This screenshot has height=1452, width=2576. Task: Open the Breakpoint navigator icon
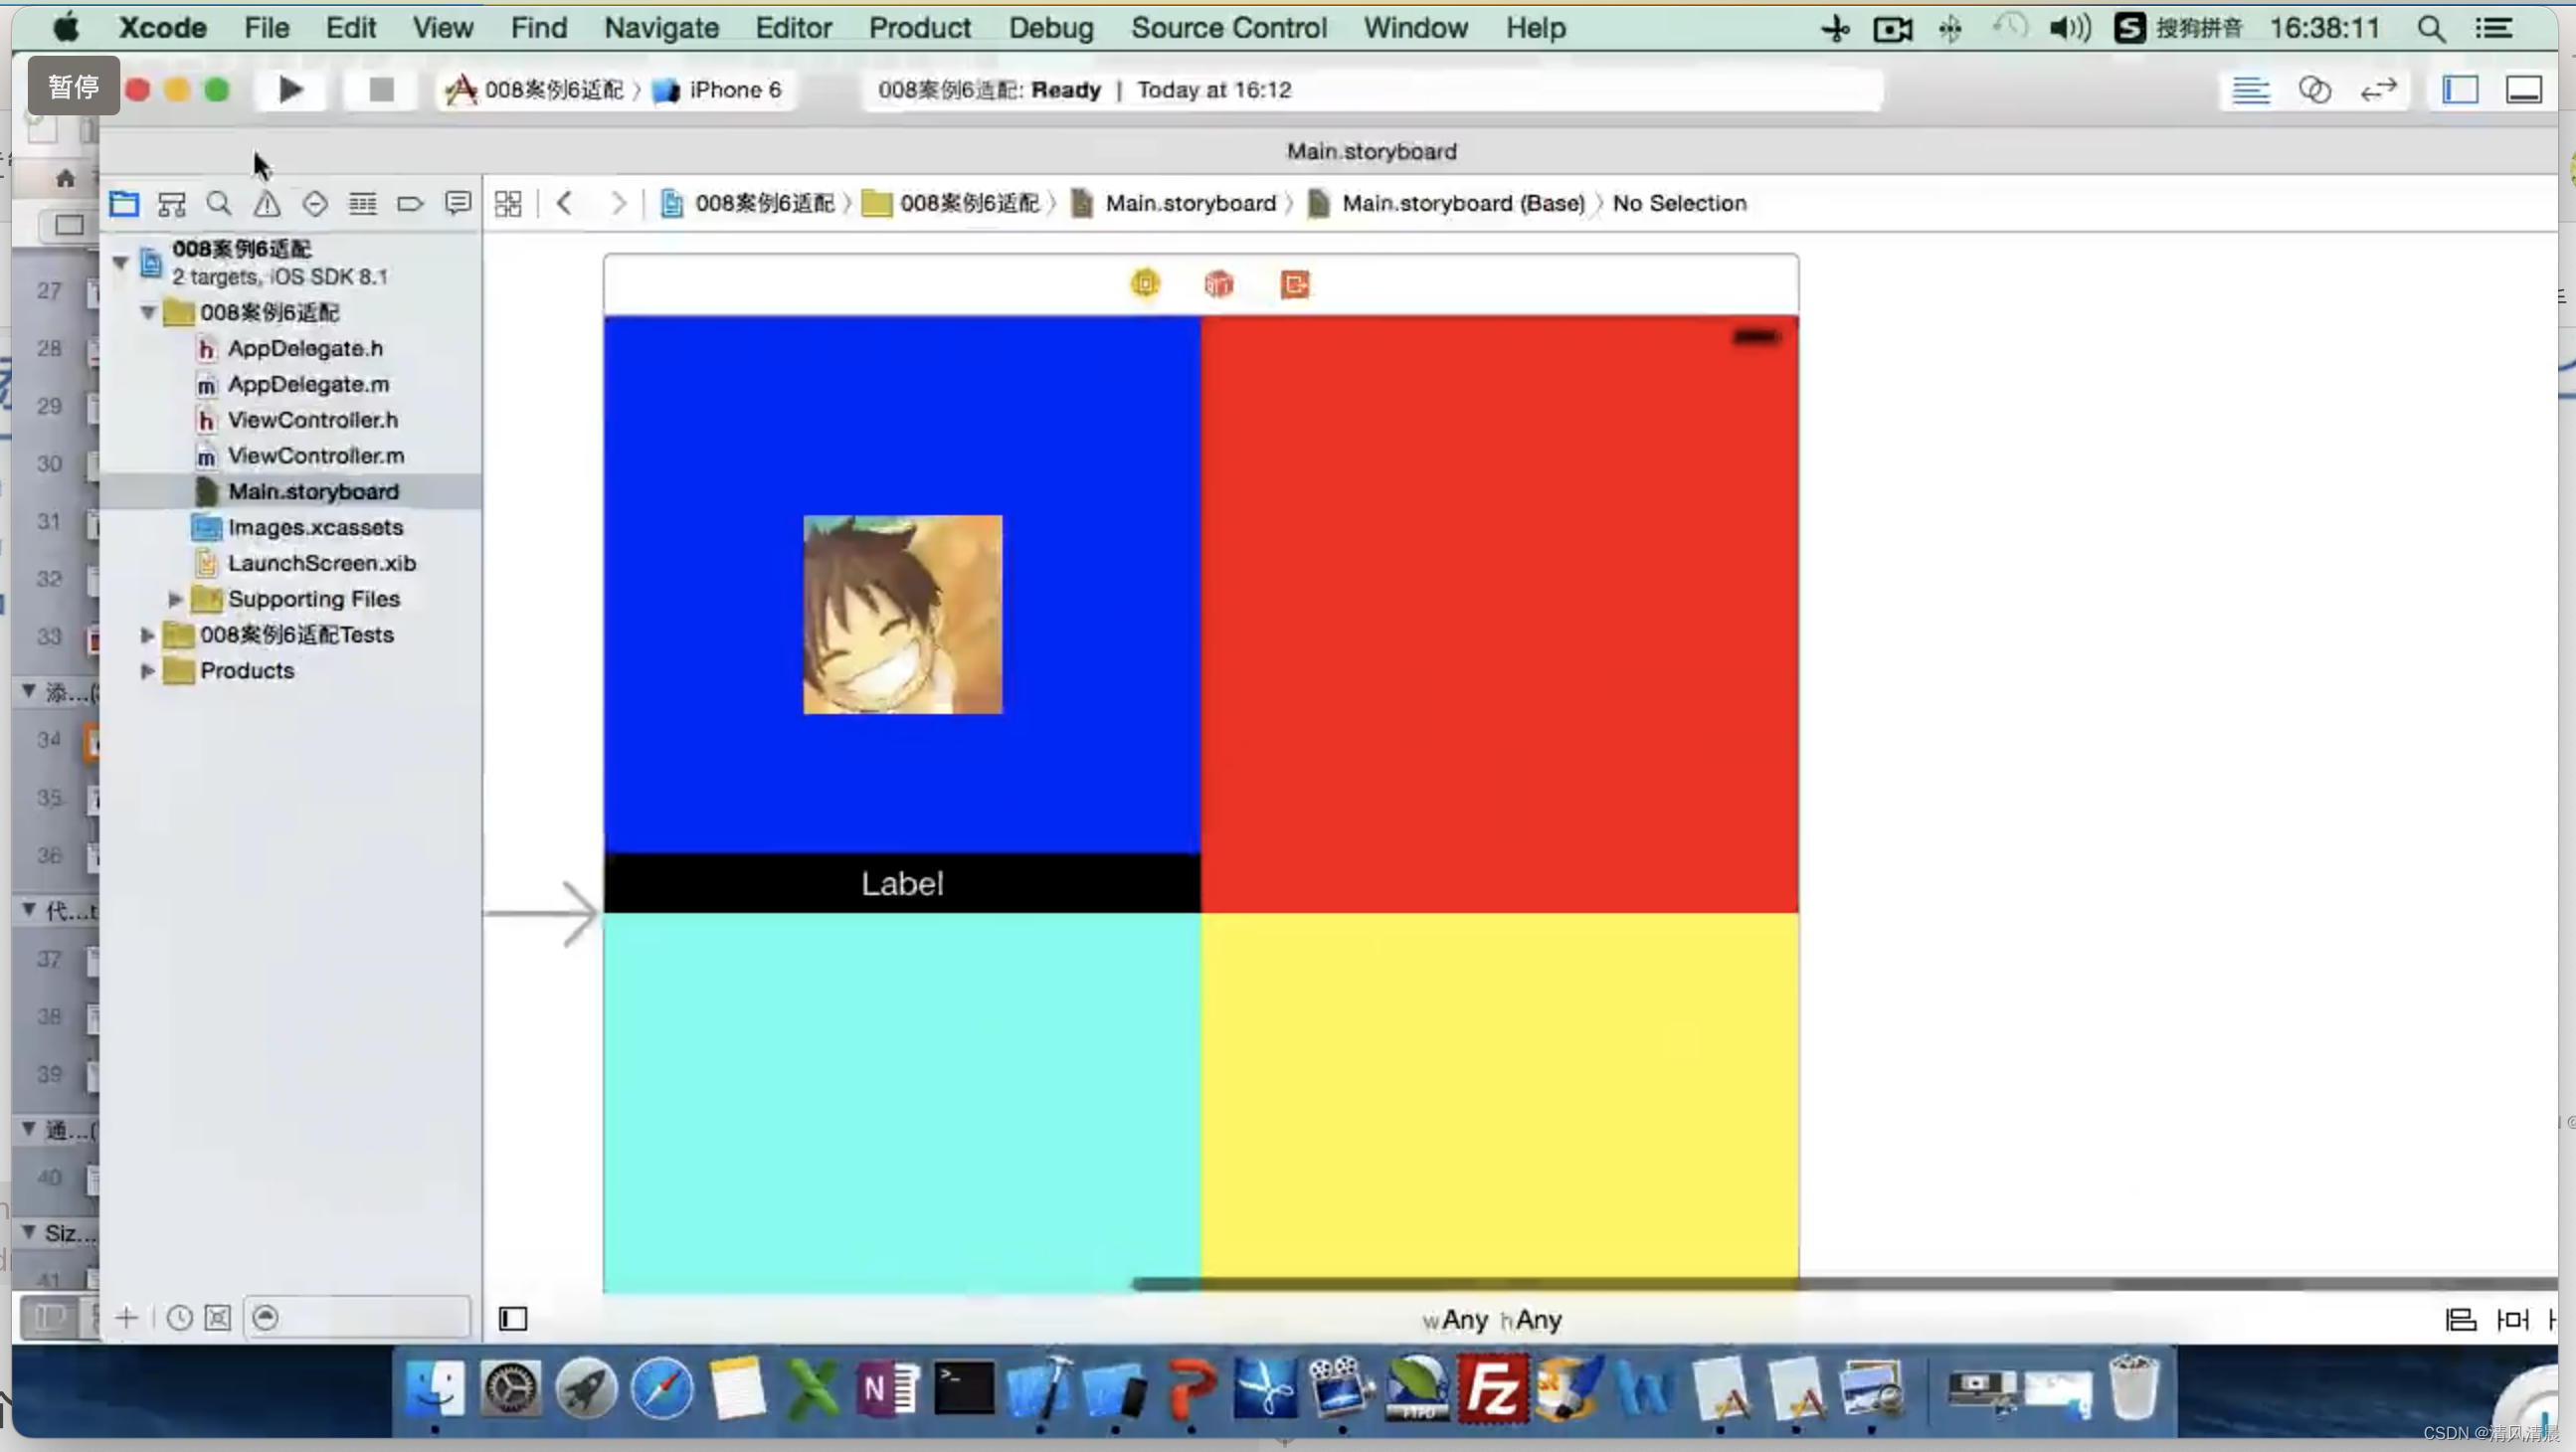pyautogui.click(x=410, y=204)
